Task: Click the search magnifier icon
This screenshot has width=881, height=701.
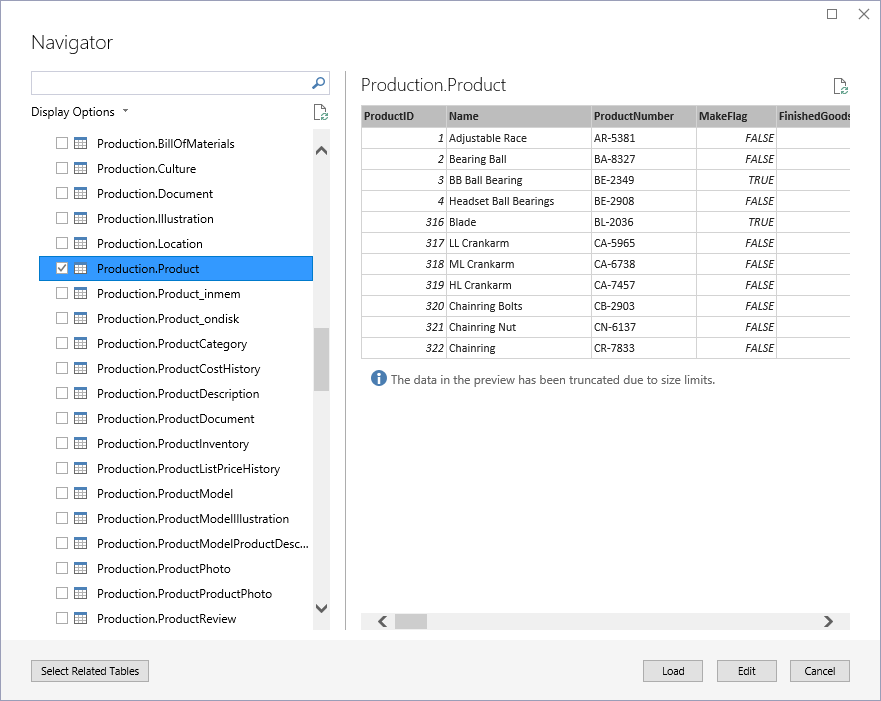Action: tap(317, 83)
